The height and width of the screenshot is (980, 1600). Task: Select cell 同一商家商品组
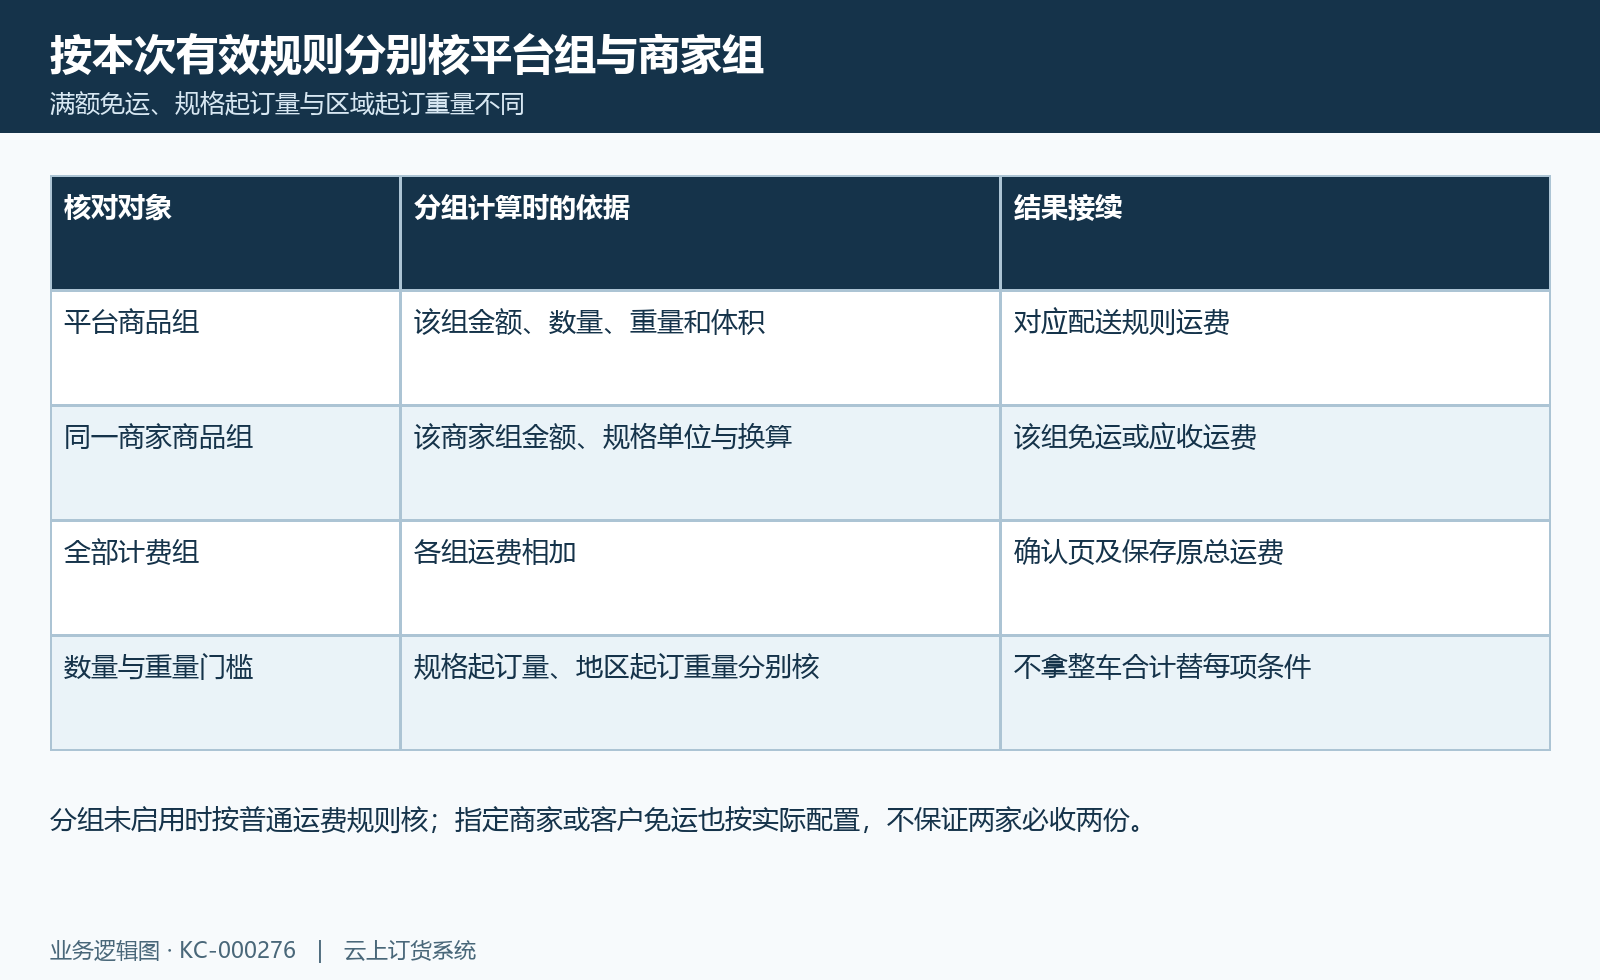226,463
